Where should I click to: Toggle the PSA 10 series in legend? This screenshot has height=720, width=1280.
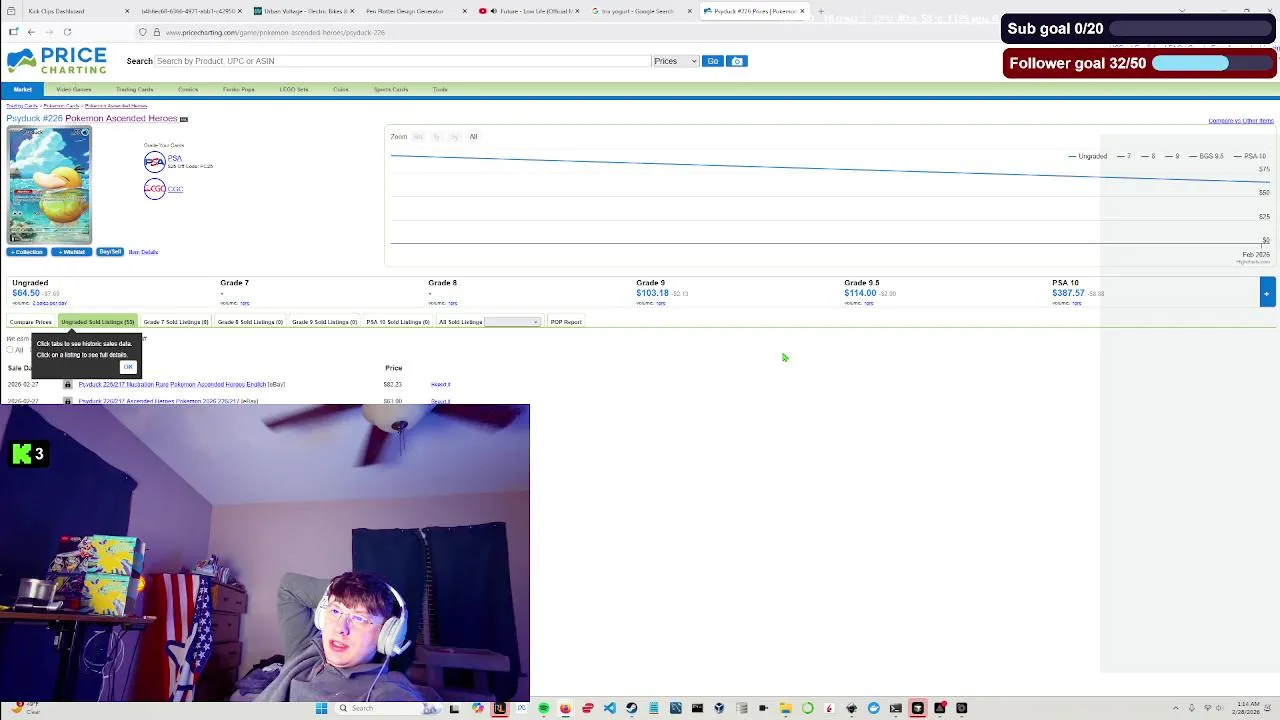click(1250, 156)
